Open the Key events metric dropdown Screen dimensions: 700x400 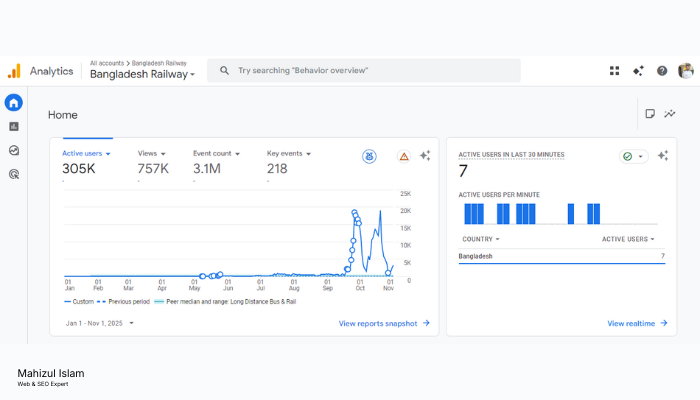point(289,154)
